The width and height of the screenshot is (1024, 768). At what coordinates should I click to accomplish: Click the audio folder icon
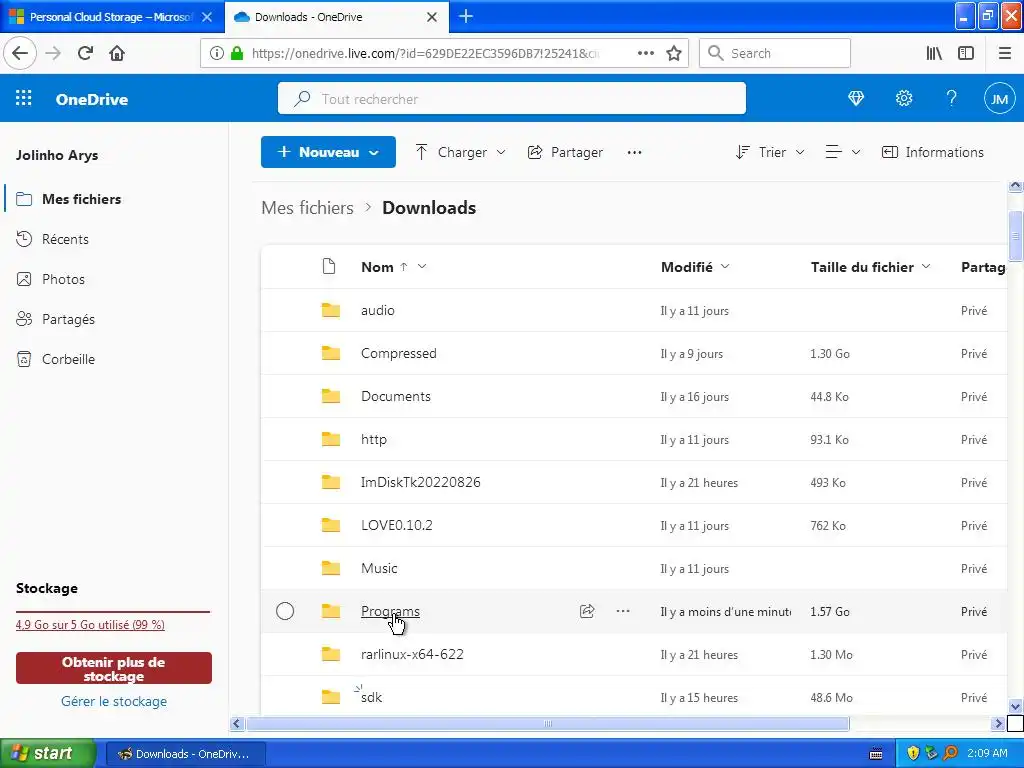(331, 310)
